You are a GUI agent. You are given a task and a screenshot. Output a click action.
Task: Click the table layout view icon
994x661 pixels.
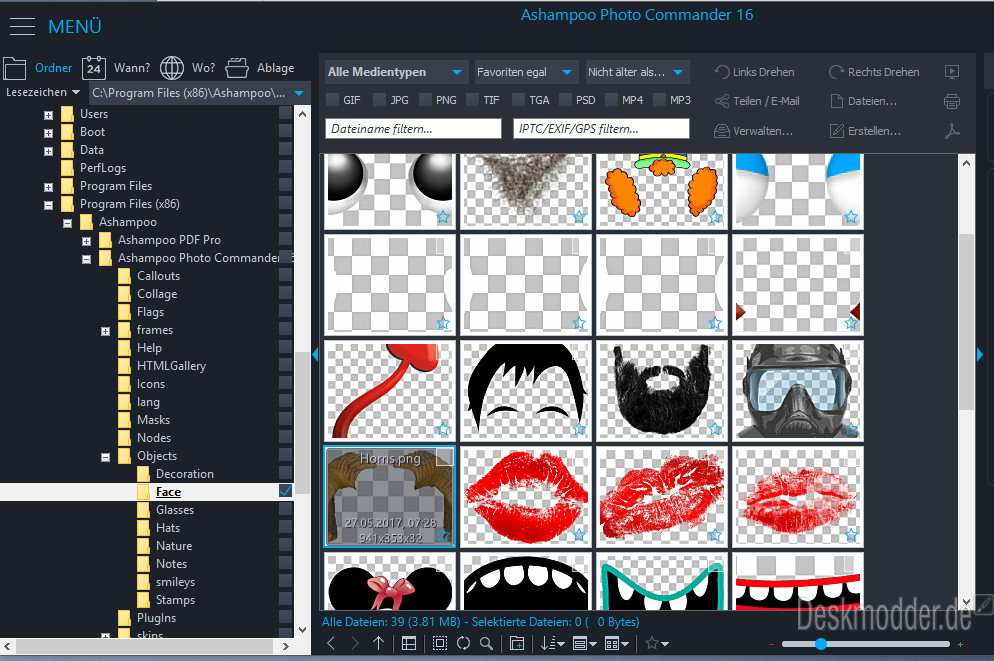click(x=409, y=643)
